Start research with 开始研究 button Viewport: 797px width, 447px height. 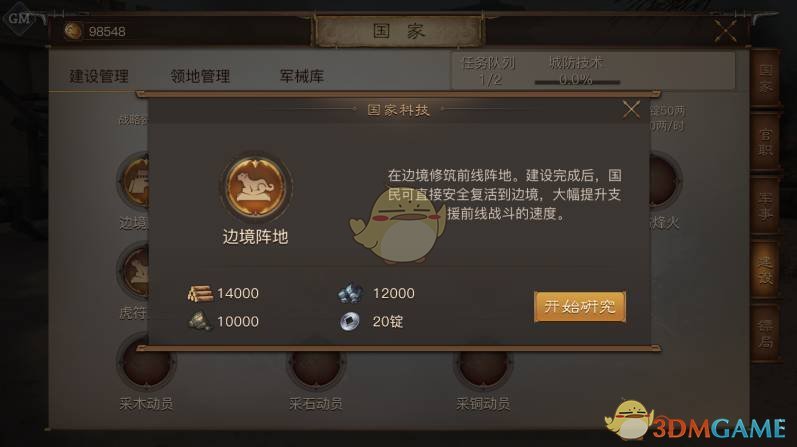580,307
